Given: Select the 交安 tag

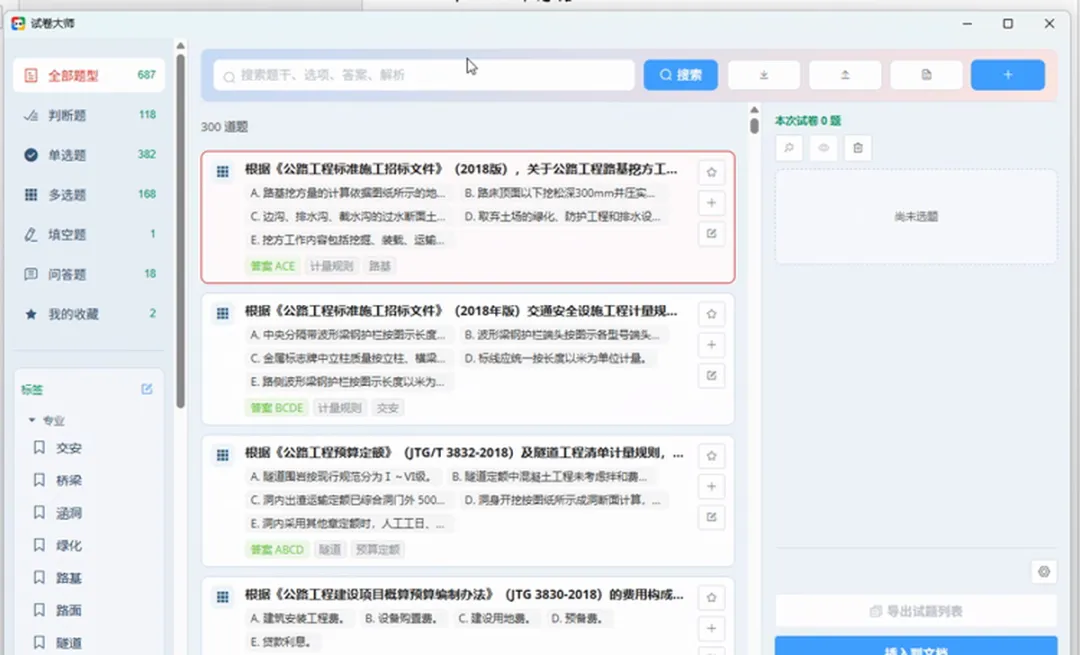Looking at the screenshot, I should coord(69,448).
